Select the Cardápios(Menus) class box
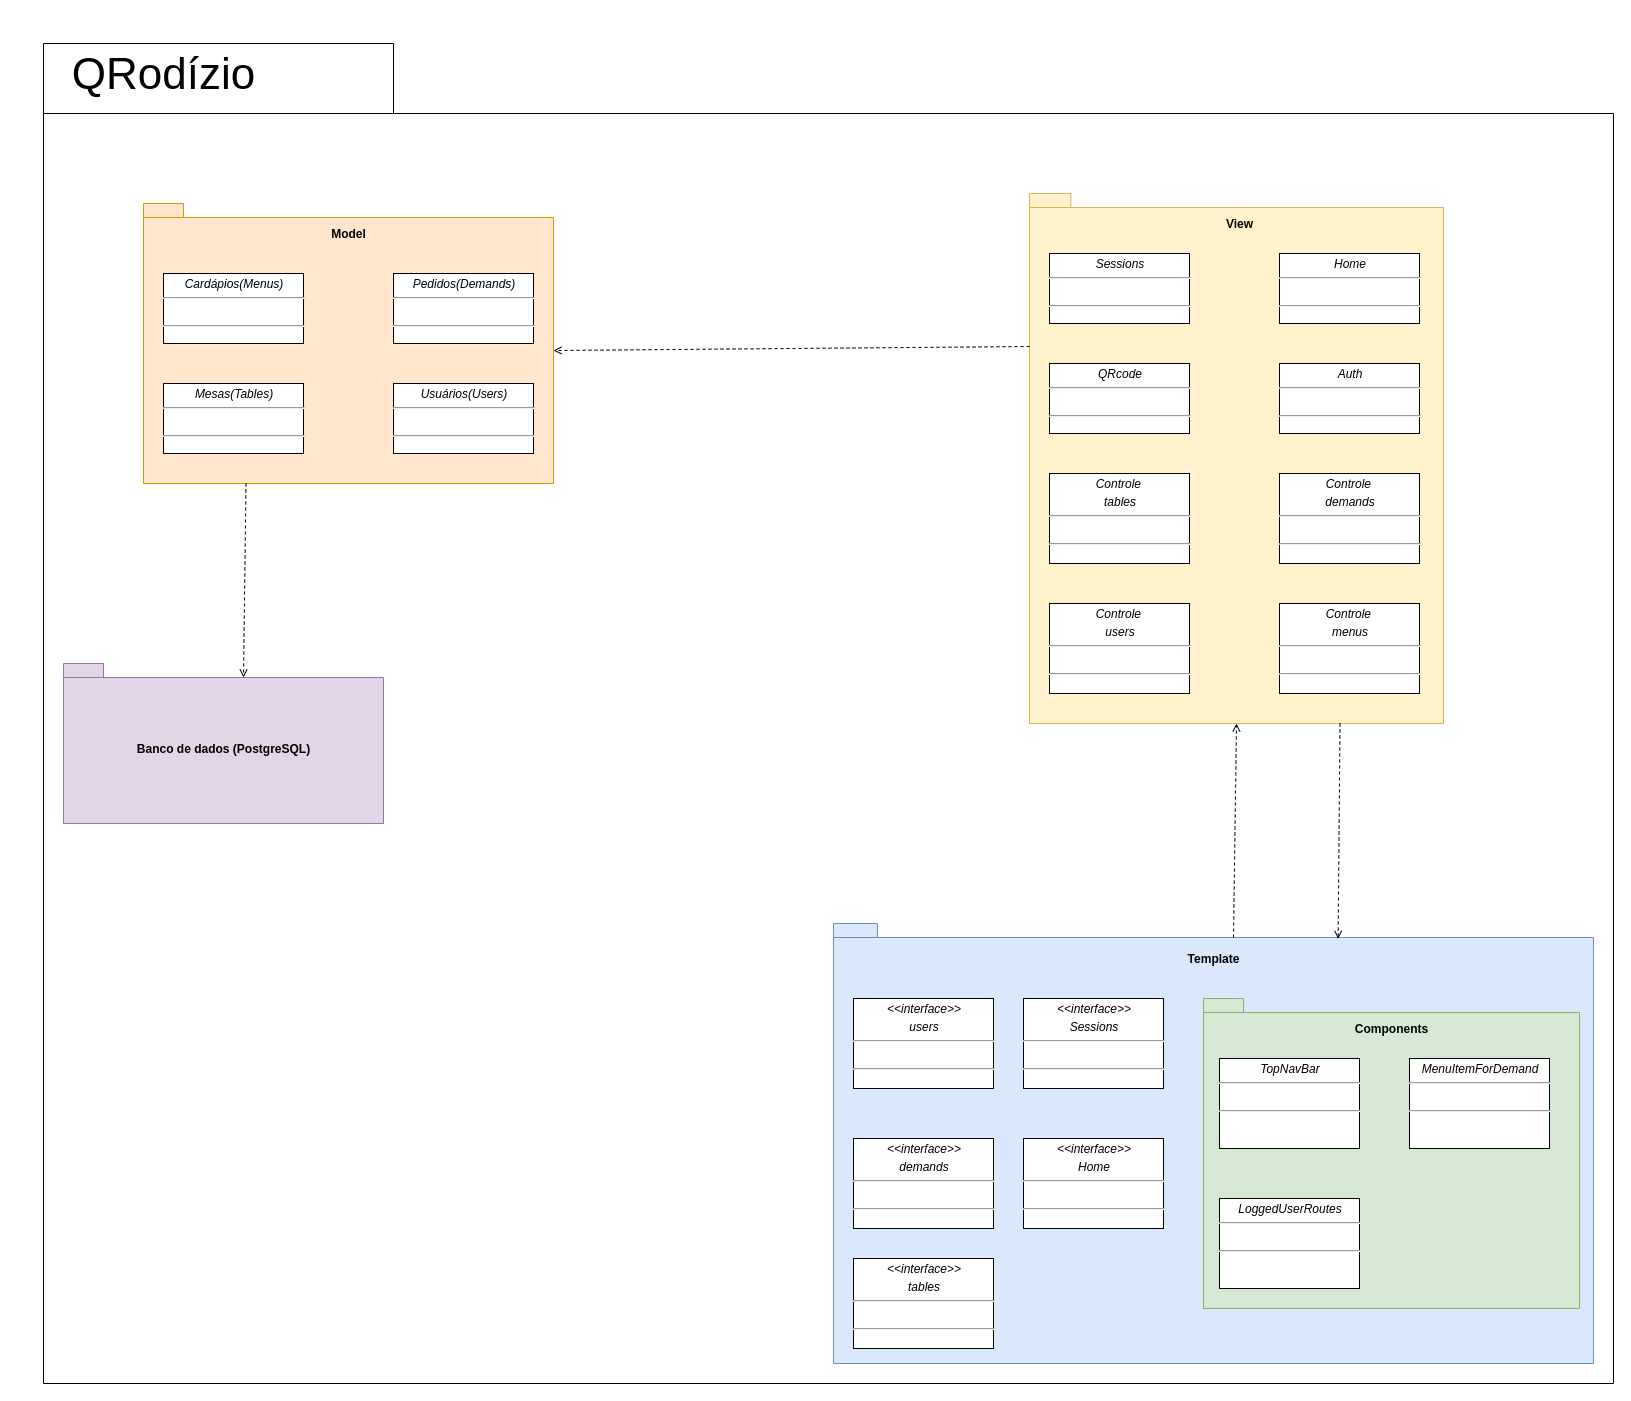1631x1401 pixels. tap(233, 308)
